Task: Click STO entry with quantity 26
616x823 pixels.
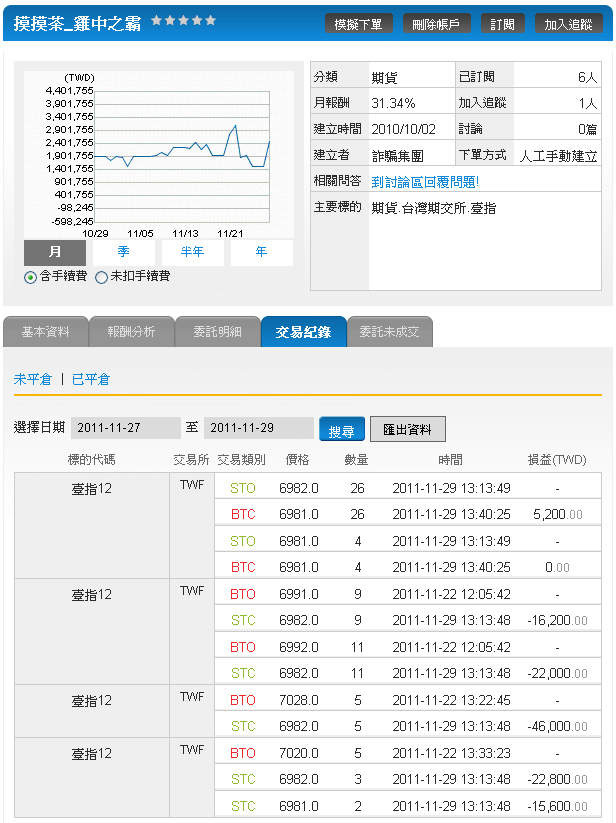Action: 408,488
